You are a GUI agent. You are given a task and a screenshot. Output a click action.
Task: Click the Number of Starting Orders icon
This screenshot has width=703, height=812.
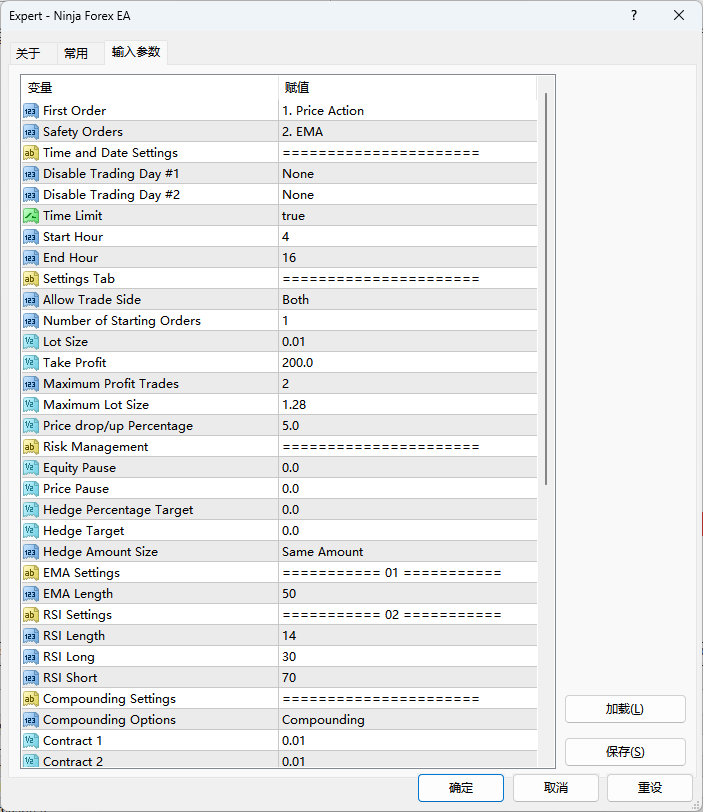tap(31, 321)
